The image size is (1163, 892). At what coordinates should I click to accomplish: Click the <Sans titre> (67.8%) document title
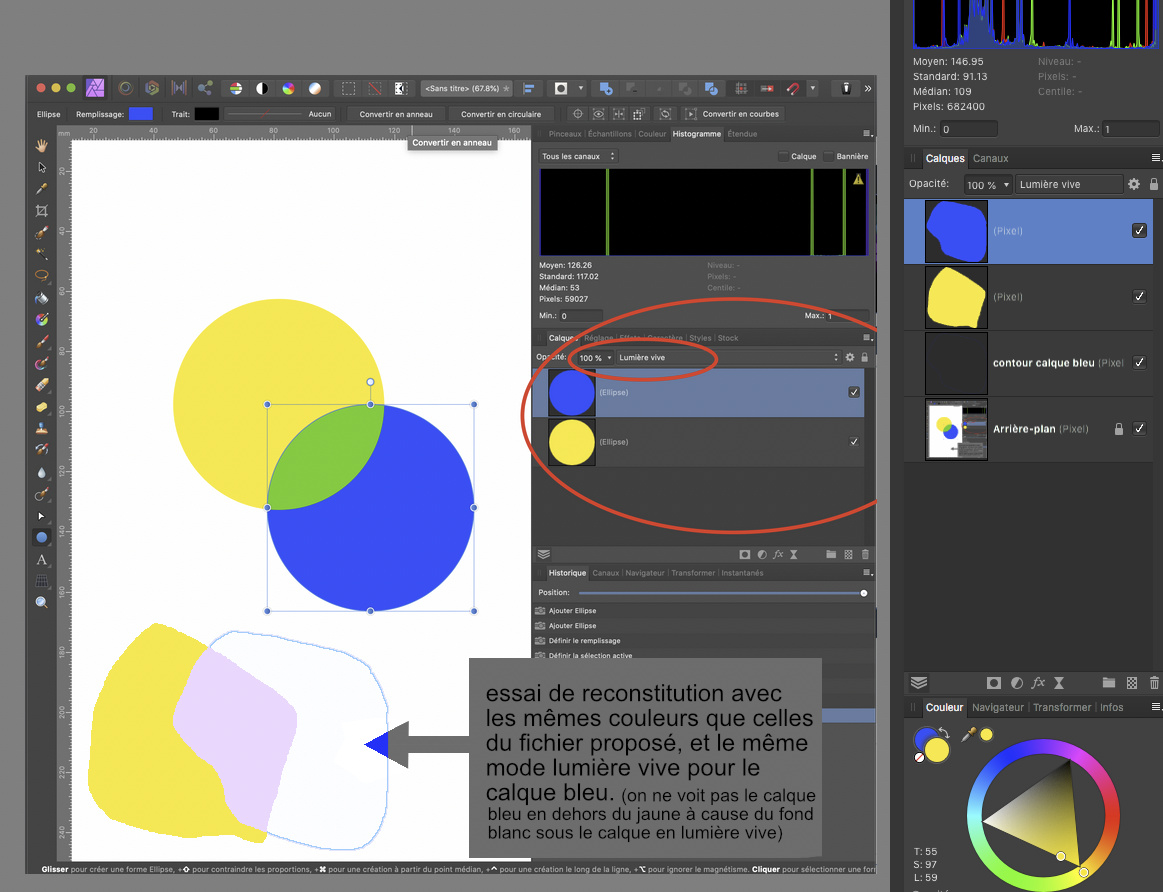coord(467,88)
